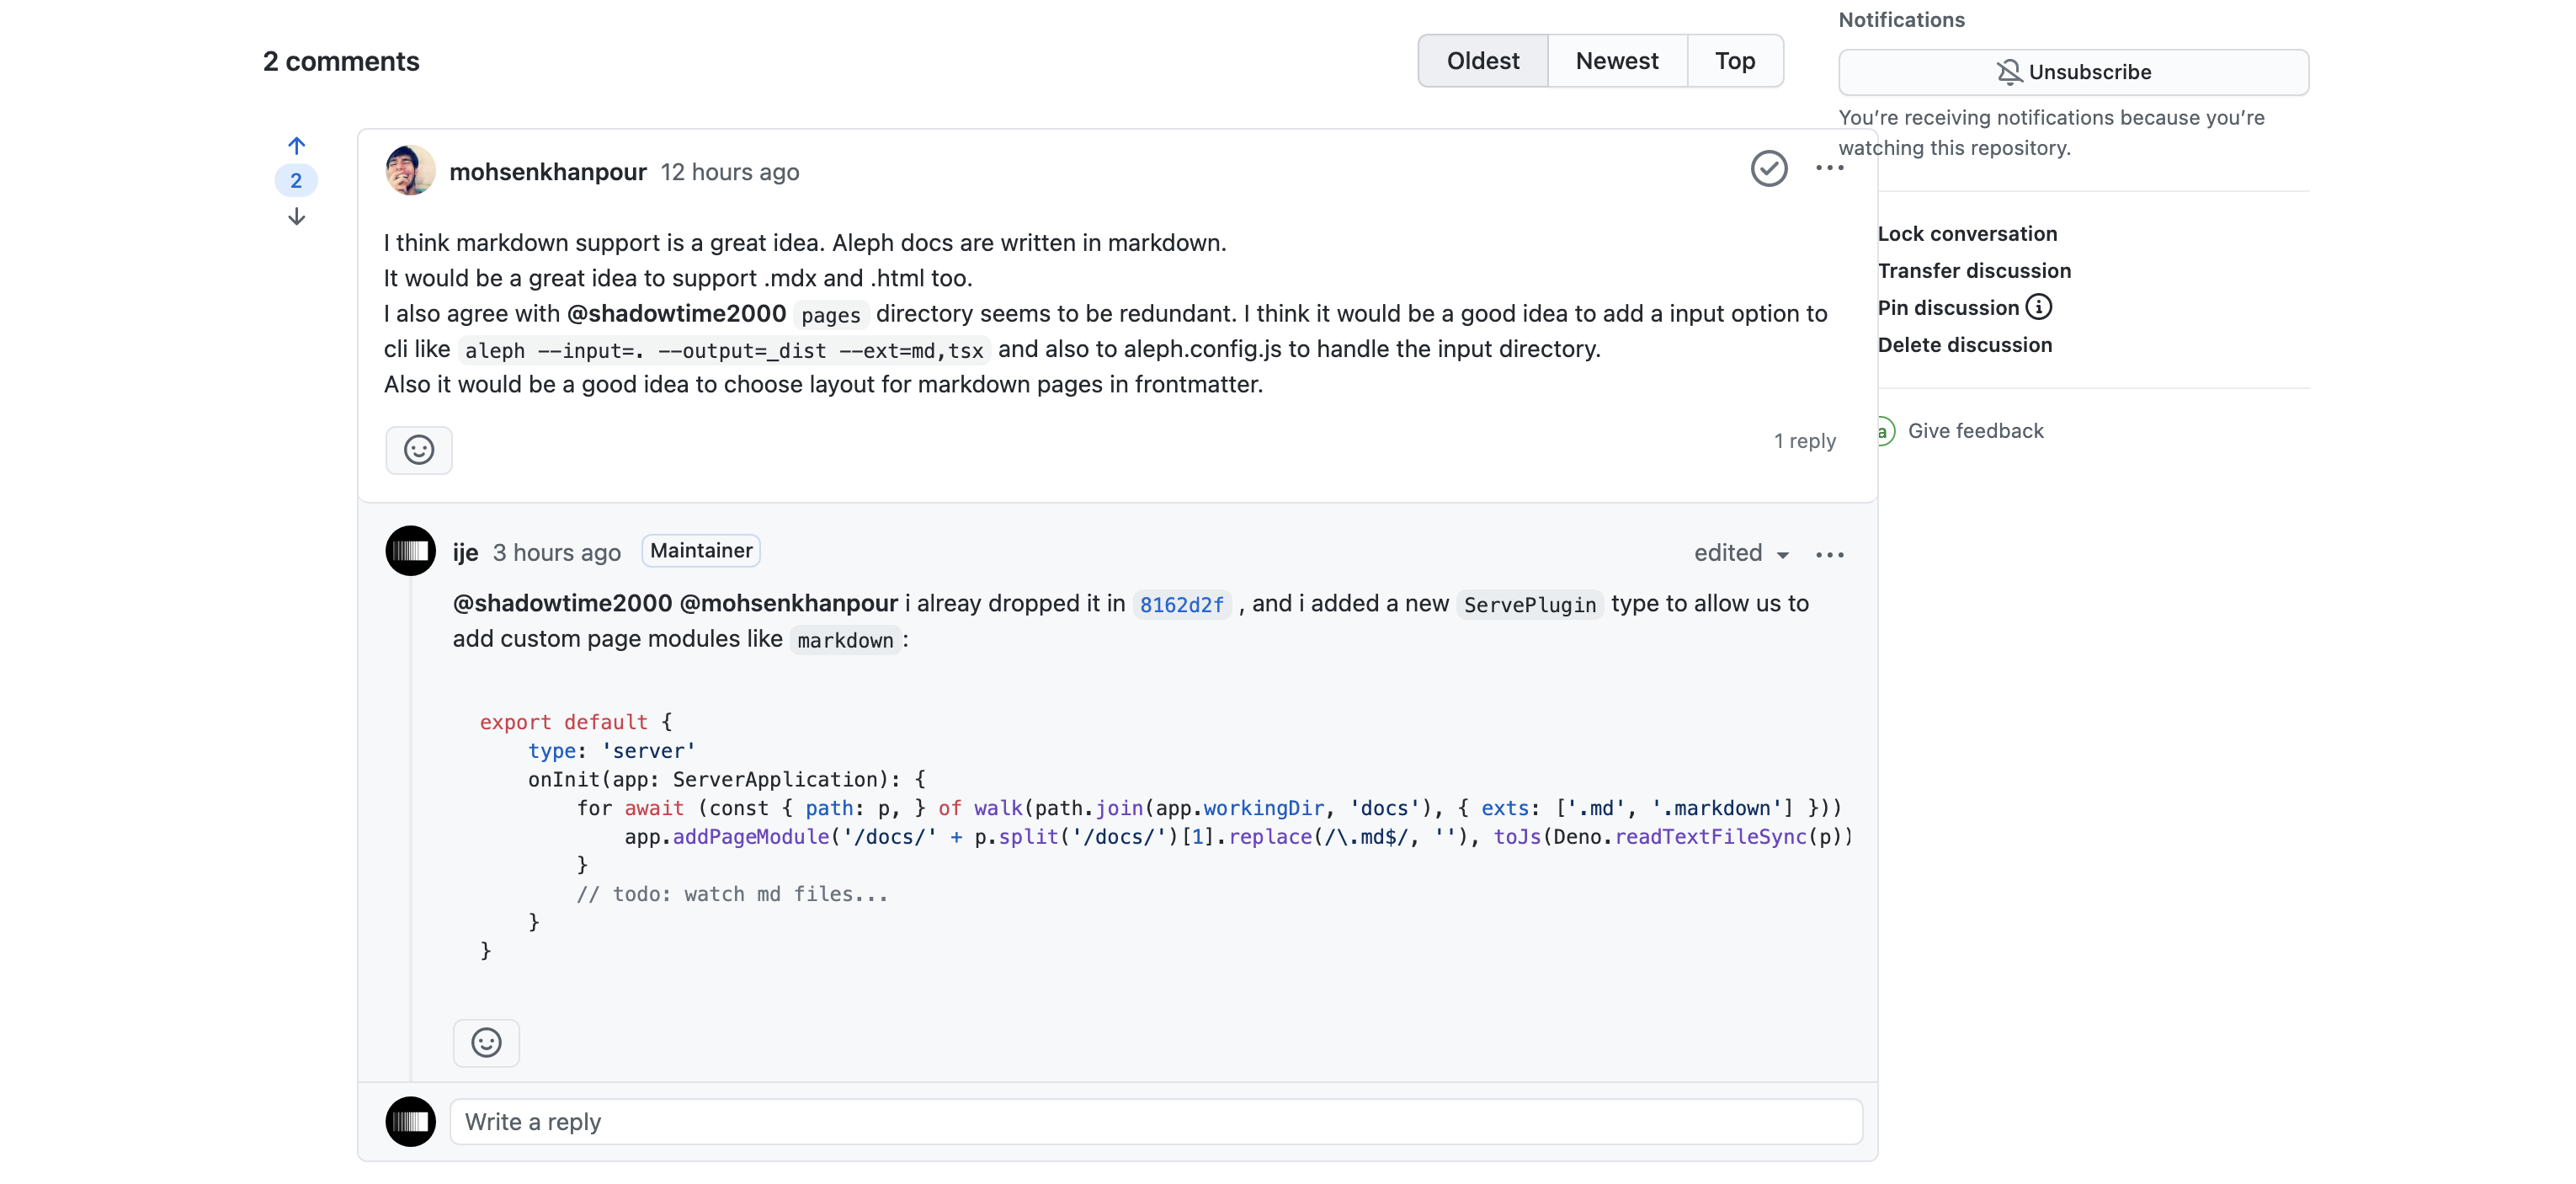Switch to Newest comment sorting

click(1616, 60)
